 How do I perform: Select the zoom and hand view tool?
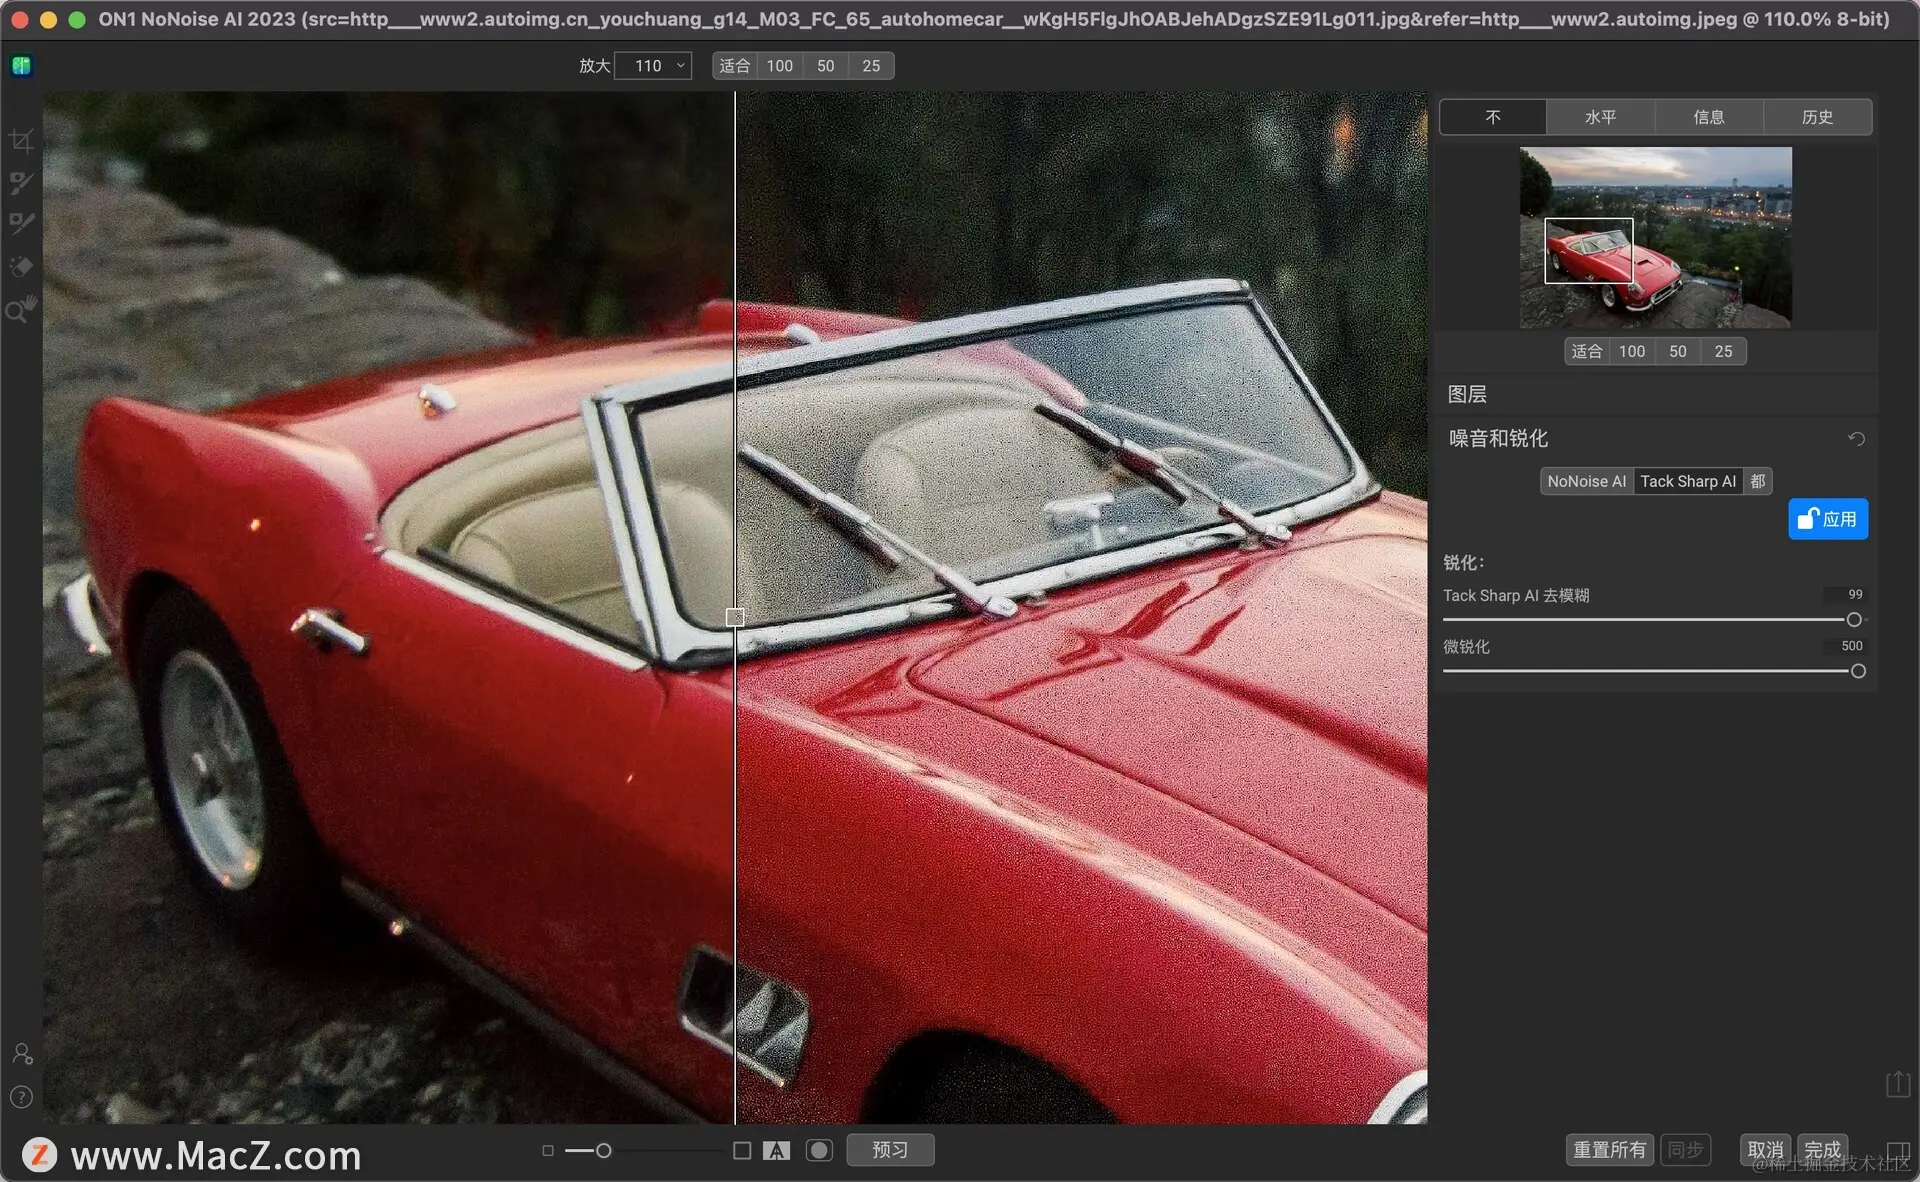[21, 309]
